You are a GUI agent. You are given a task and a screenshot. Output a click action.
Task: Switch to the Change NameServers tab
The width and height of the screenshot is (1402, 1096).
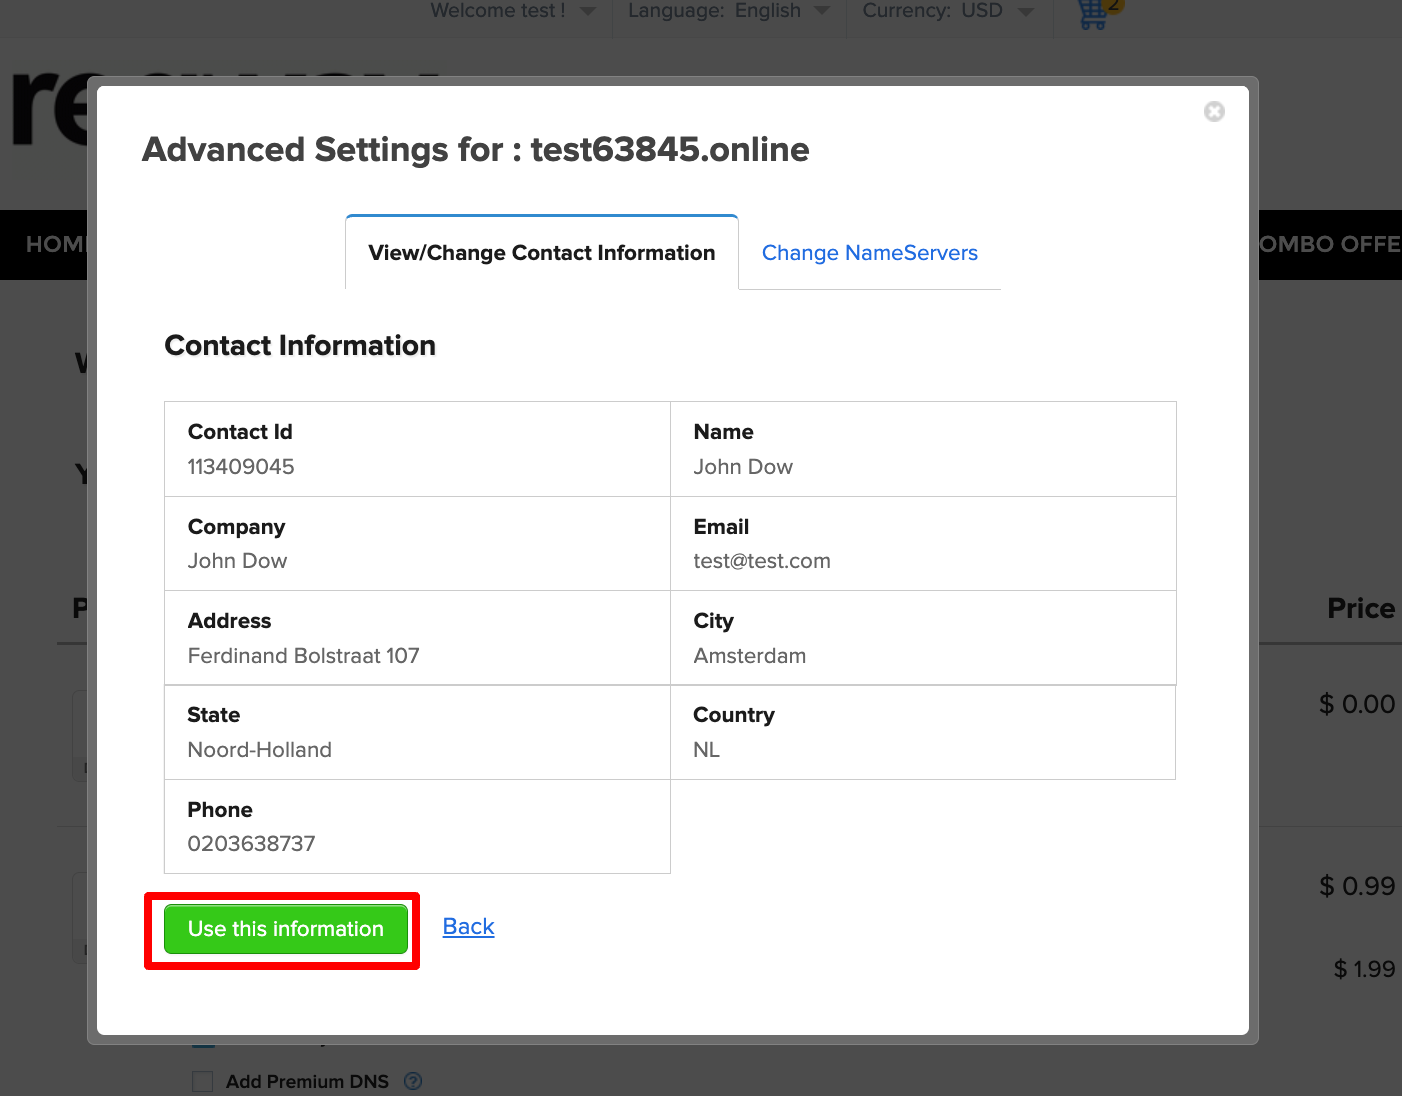tap(869, 253)
